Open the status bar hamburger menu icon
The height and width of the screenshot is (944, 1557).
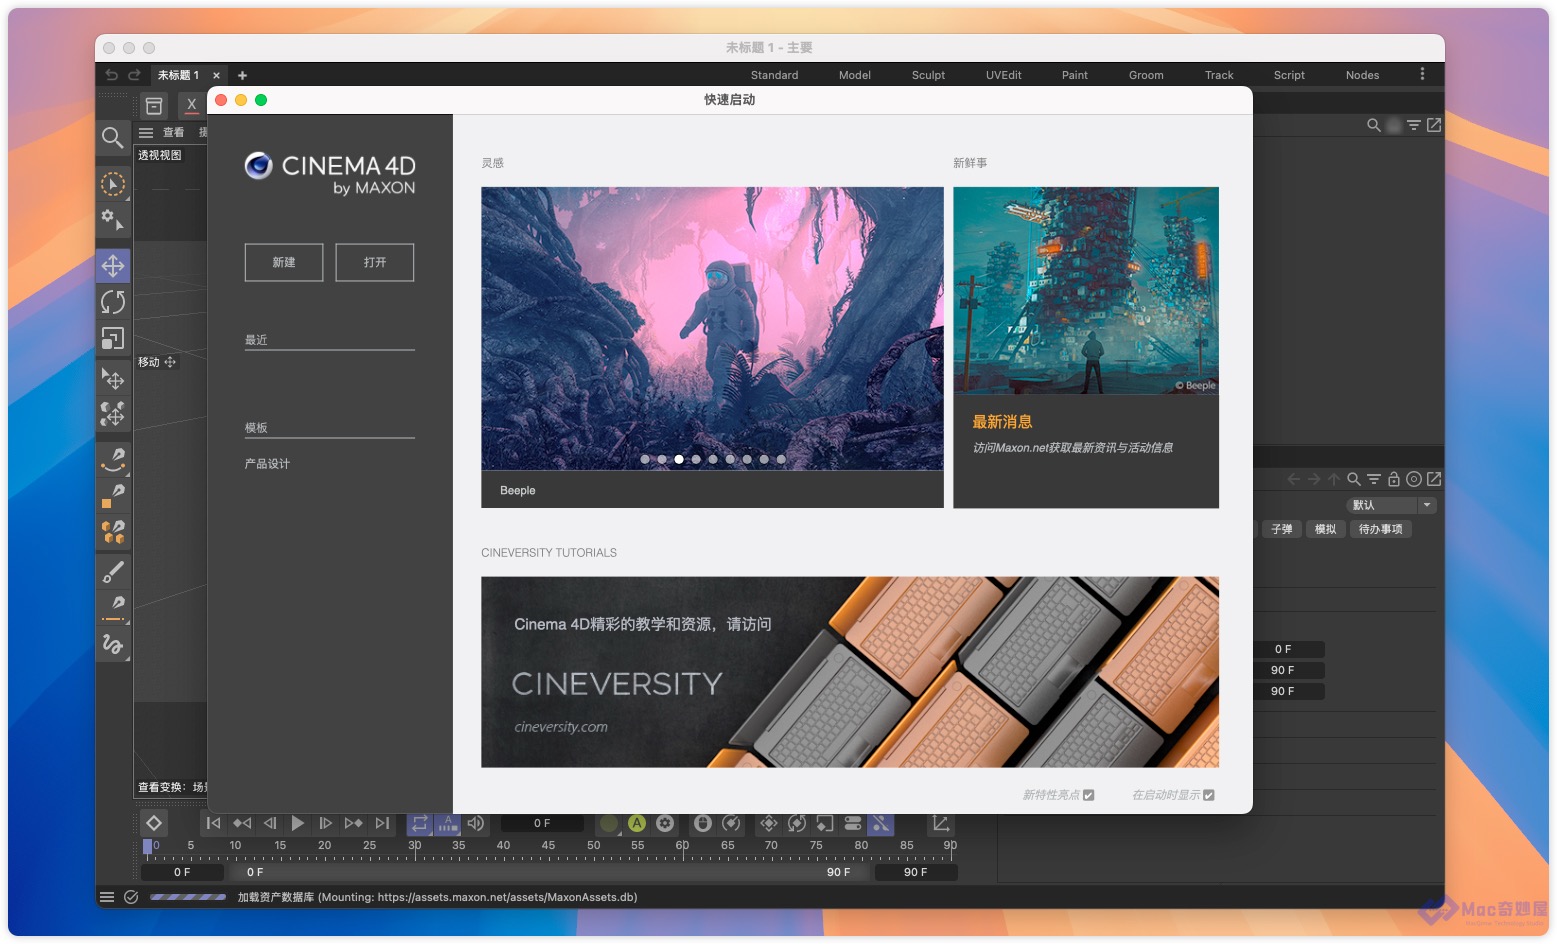[x=107, y=897]
